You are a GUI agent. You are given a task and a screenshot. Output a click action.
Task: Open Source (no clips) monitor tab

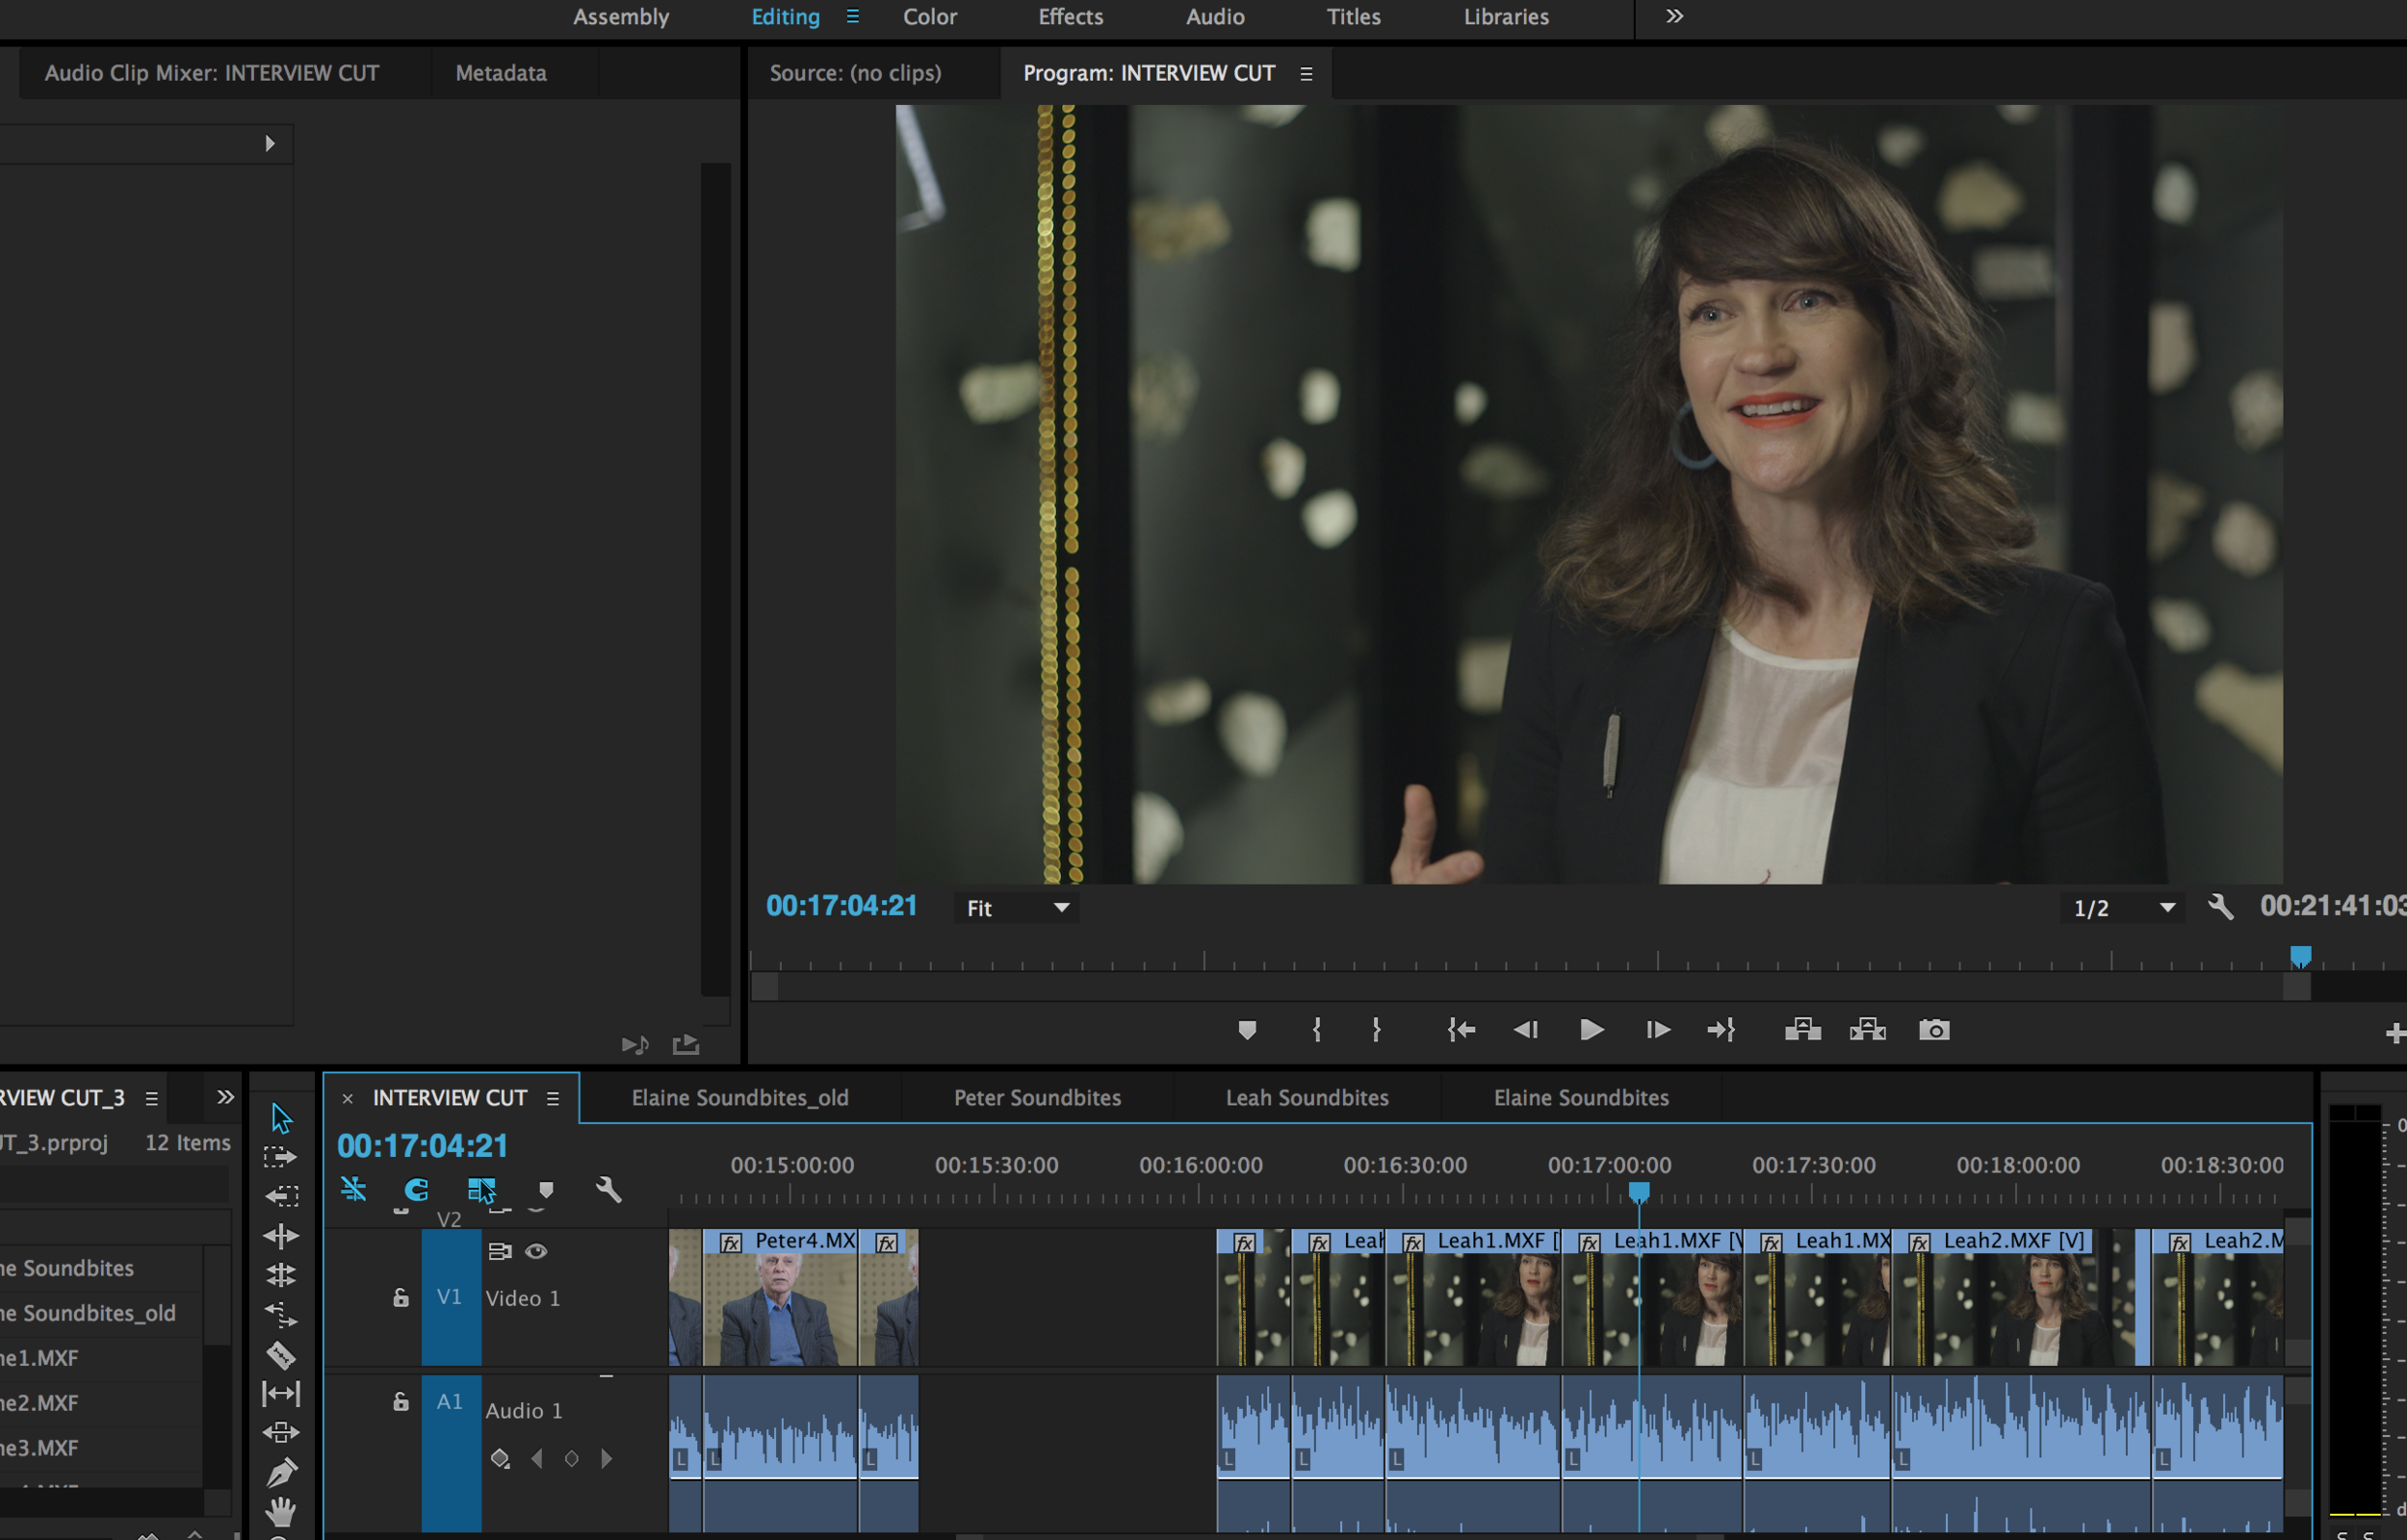[855, 73]
